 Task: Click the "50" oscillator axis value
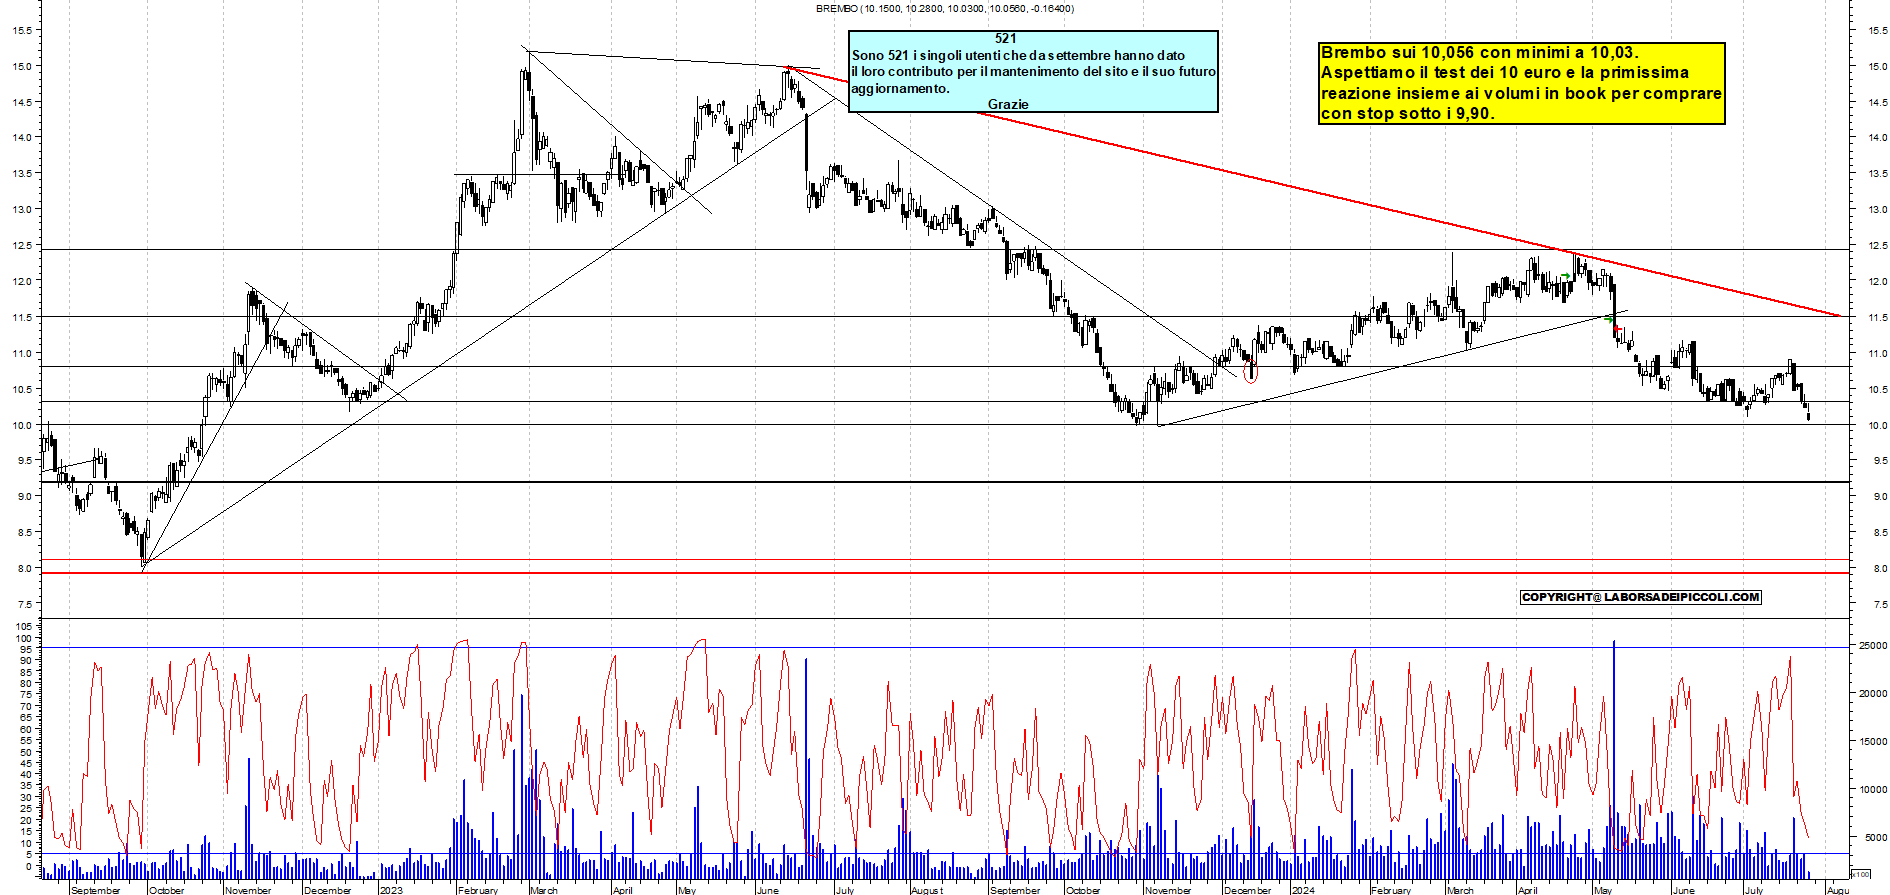(x=26, y=752)
